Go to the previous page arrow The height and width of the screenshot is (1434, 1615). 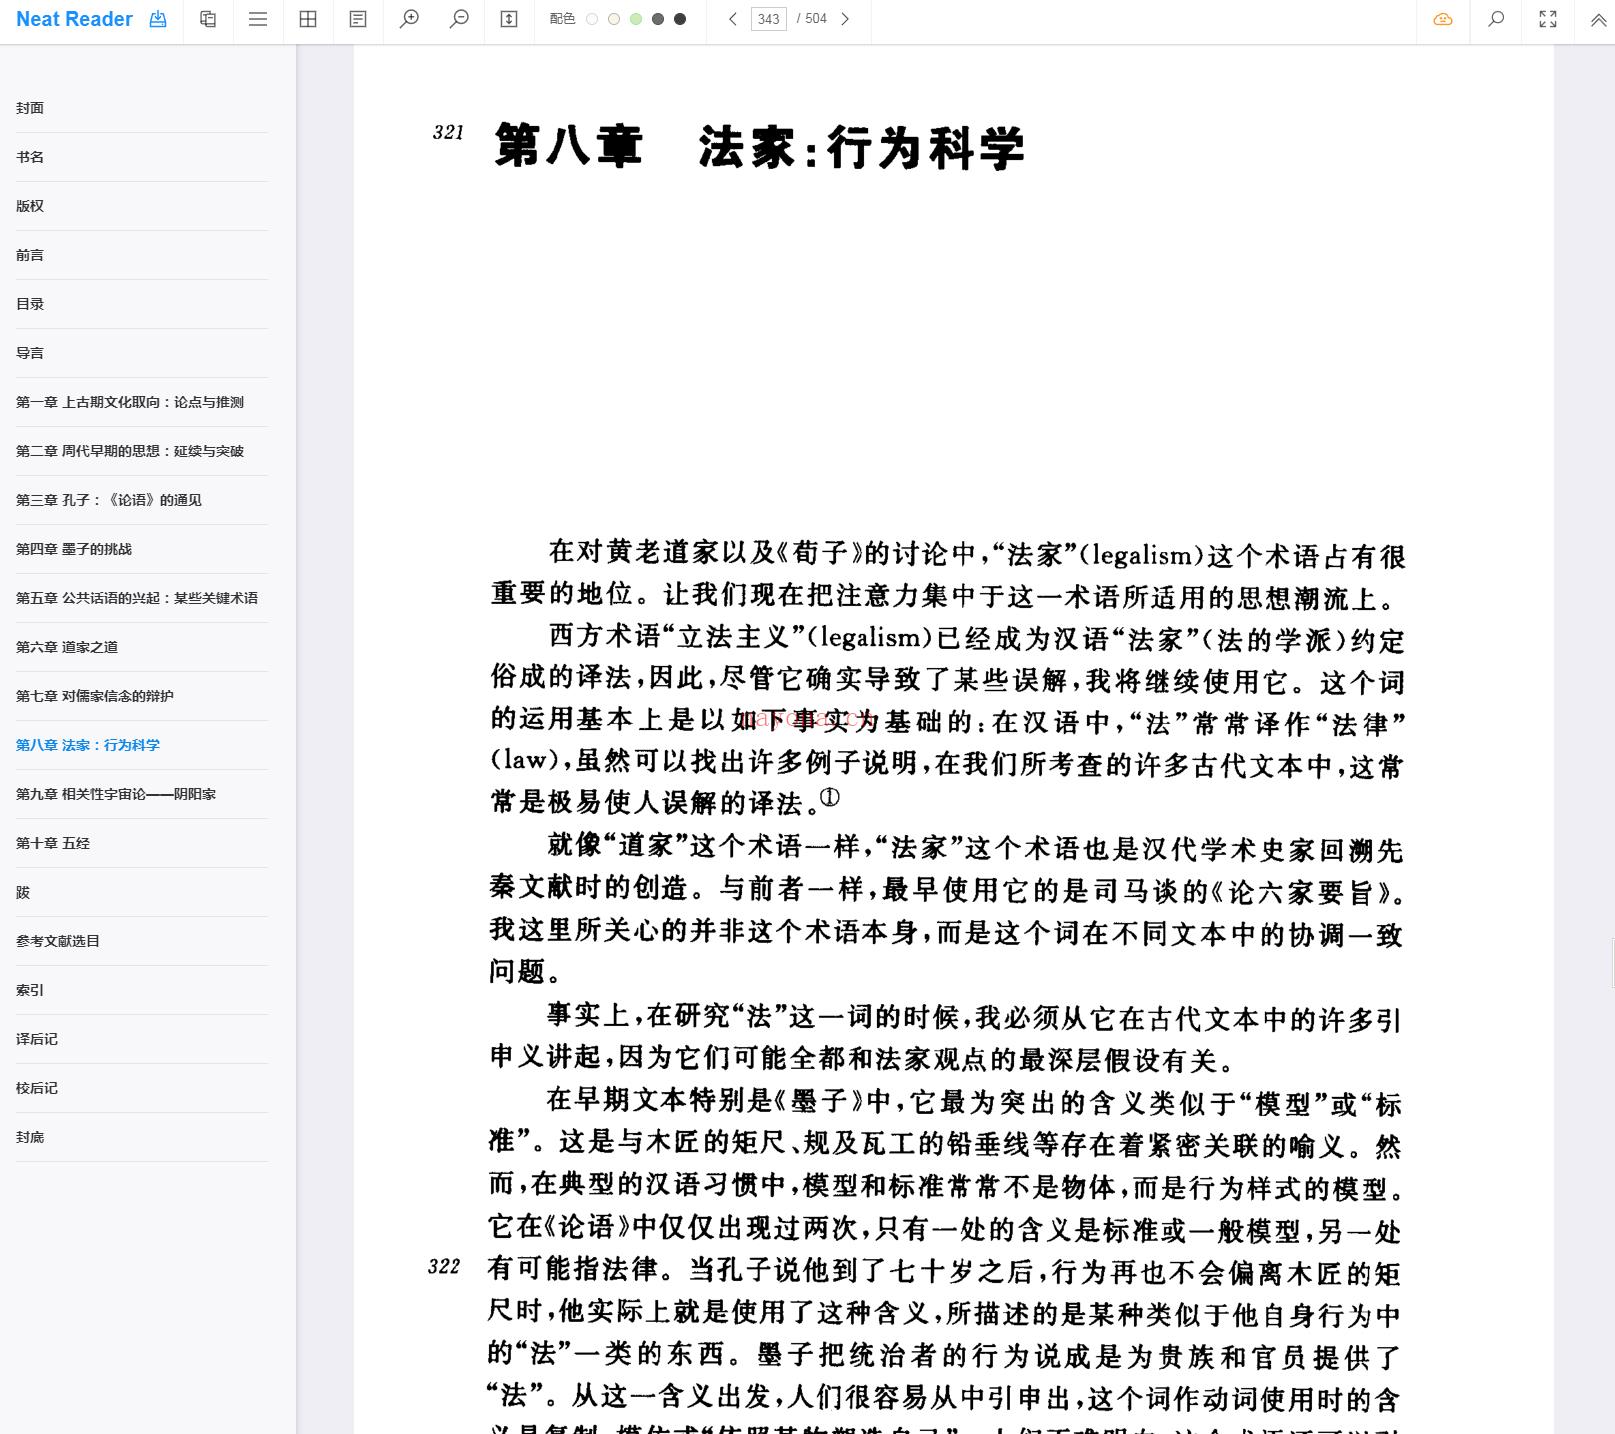coord(733,19)
